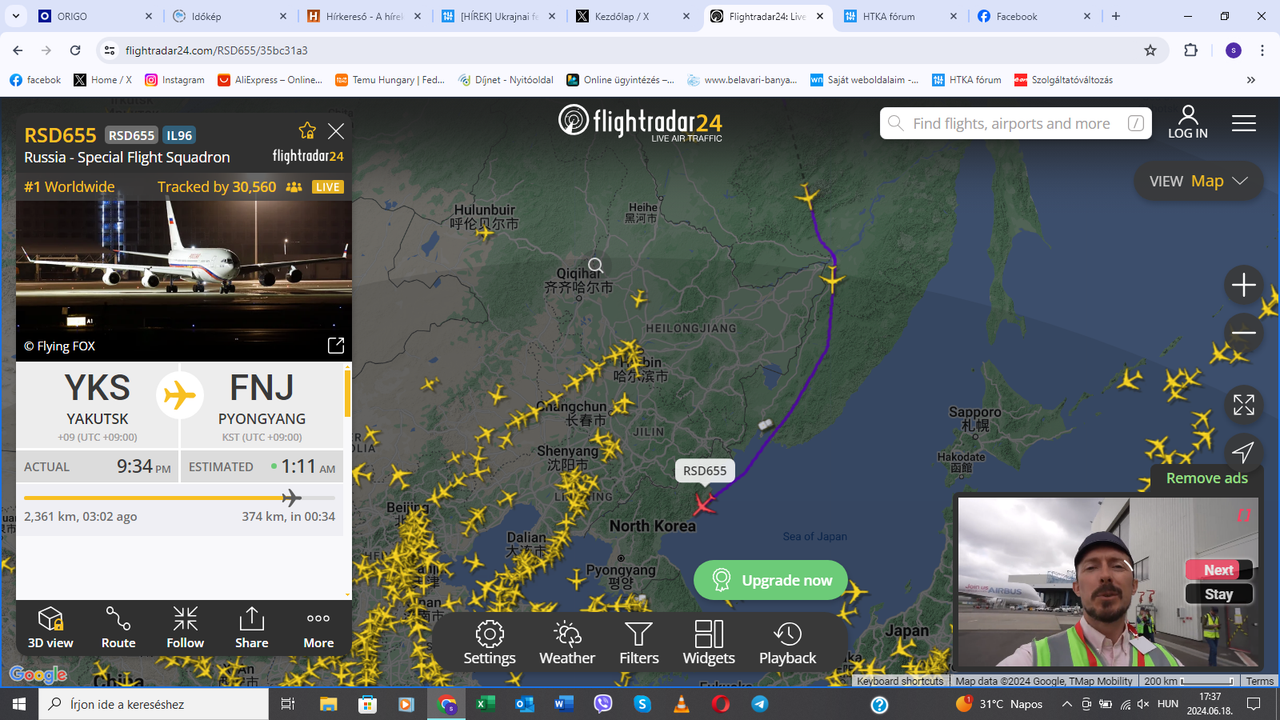The width and height of the screenshot is (1280, 720).
Task: Open VLC from the taskbar
Action: (x=681, y=704)
